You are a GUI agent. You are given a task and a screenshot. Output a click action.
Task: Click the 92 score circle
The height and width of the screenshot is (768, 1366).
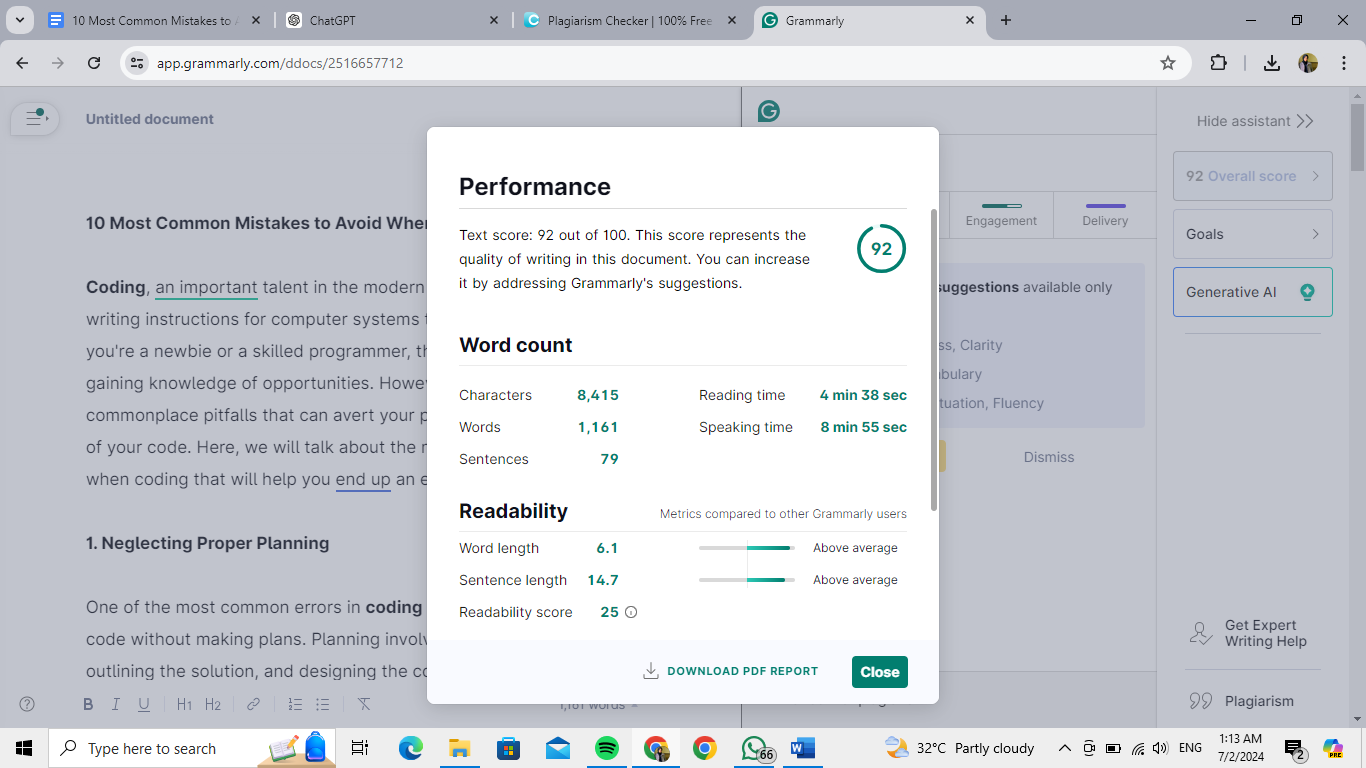click(881, 249)
